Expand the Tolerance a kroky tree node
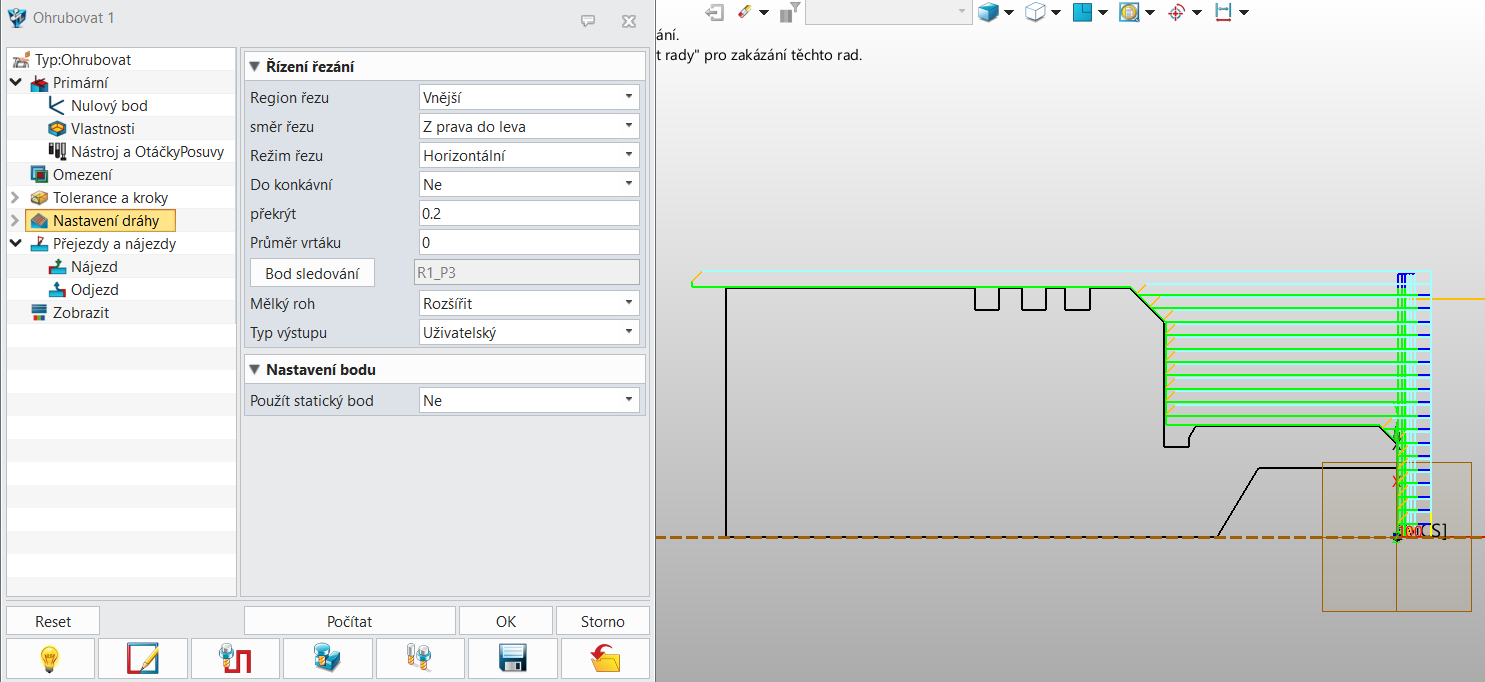 tap(15, 198)
